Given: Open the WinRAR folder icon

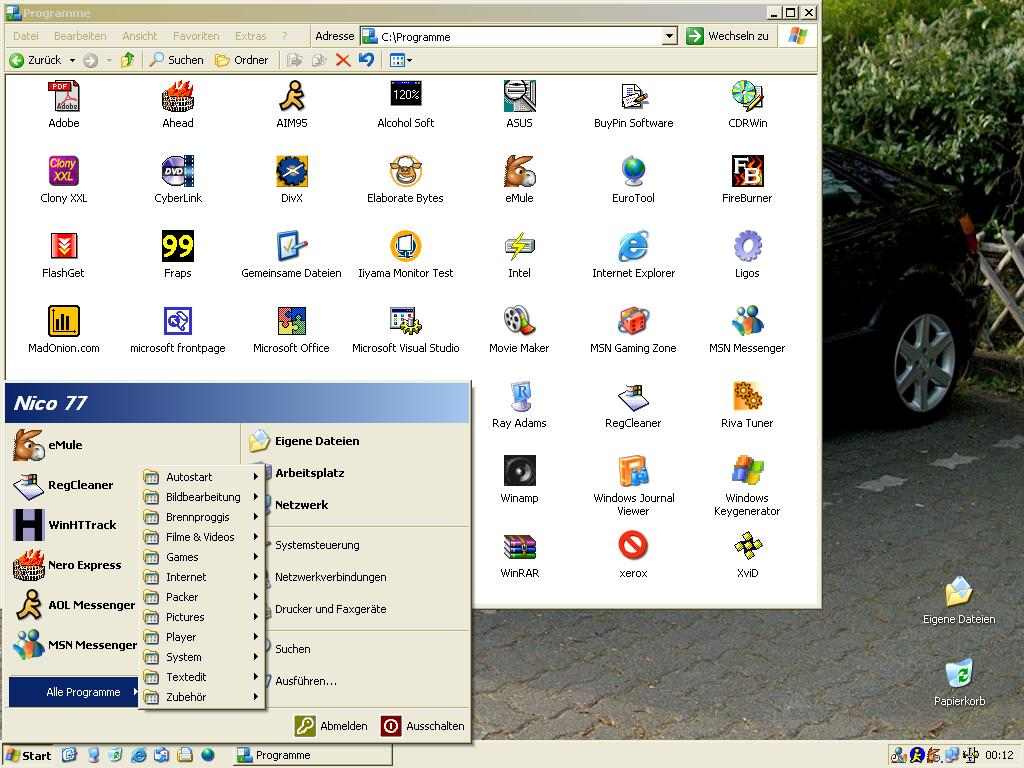Looking at the screenshot, I should pyautogui.click(x=519, y=546).
